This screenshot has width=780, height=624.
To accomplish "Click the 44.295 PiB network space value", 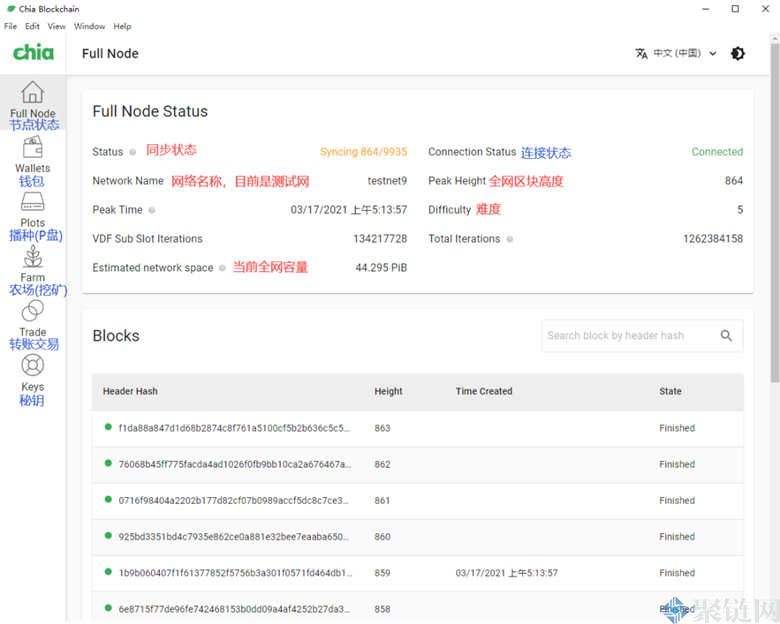I will tap(381, 268).
